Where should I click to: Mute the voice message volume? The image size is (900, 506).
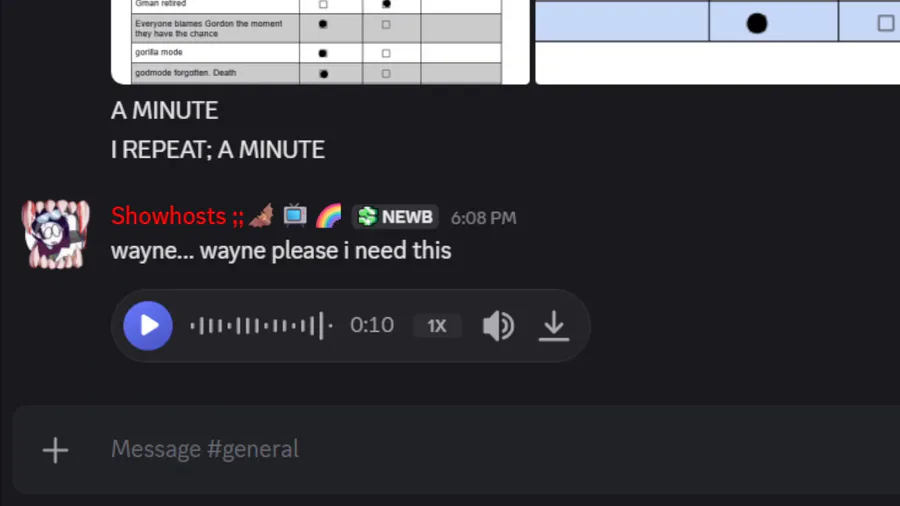498,326
